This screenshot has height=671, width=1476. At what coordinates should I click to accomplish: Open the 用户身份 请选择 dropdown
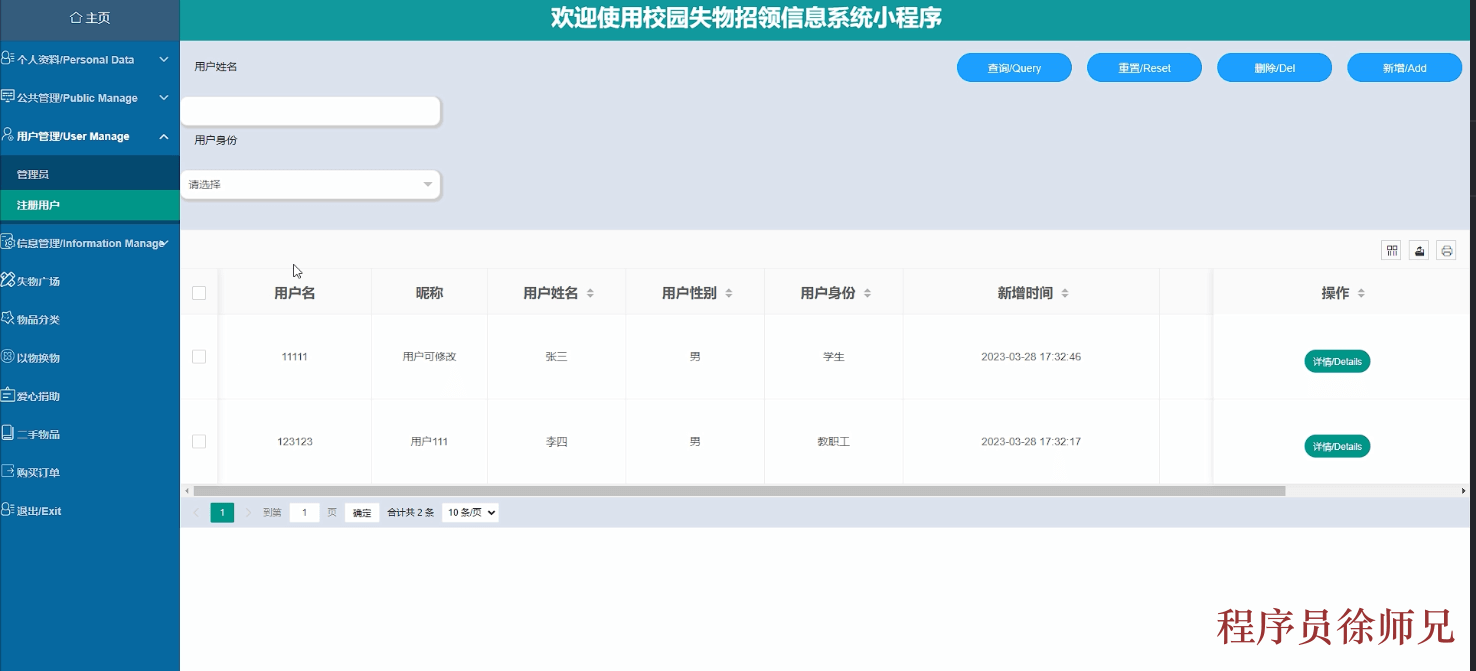click(x=310, y=184)
